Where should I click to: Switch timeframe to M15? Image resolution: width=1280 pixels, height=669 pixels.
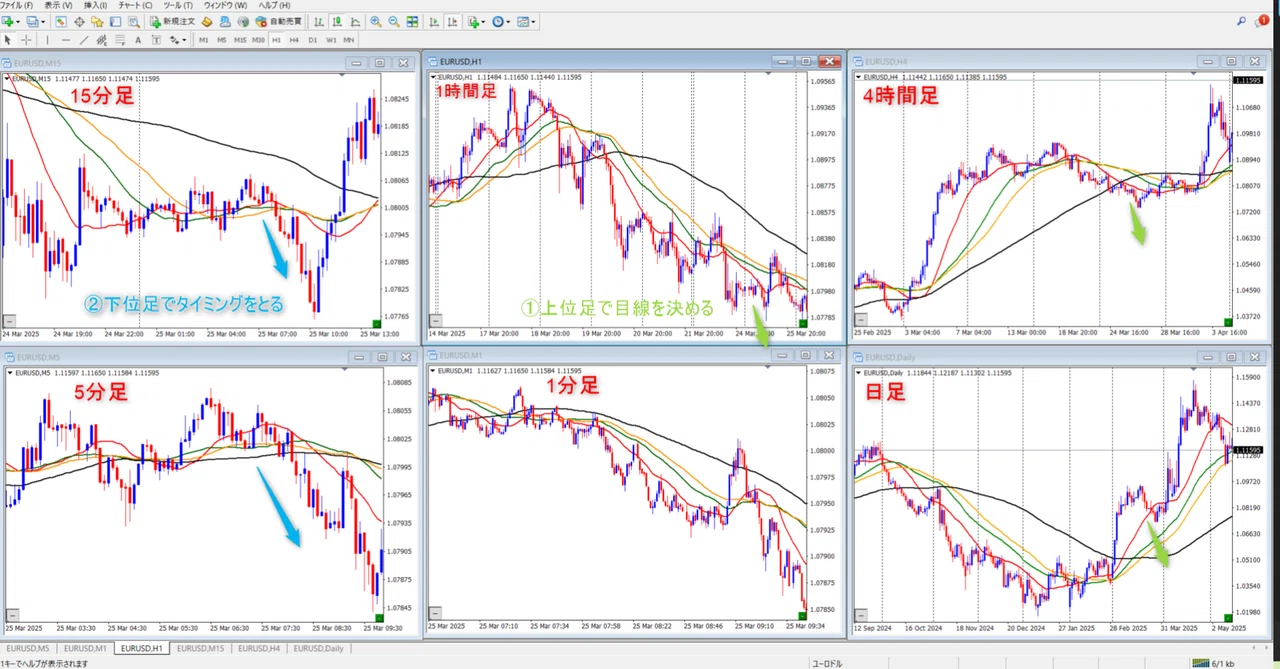click(240, 40)
